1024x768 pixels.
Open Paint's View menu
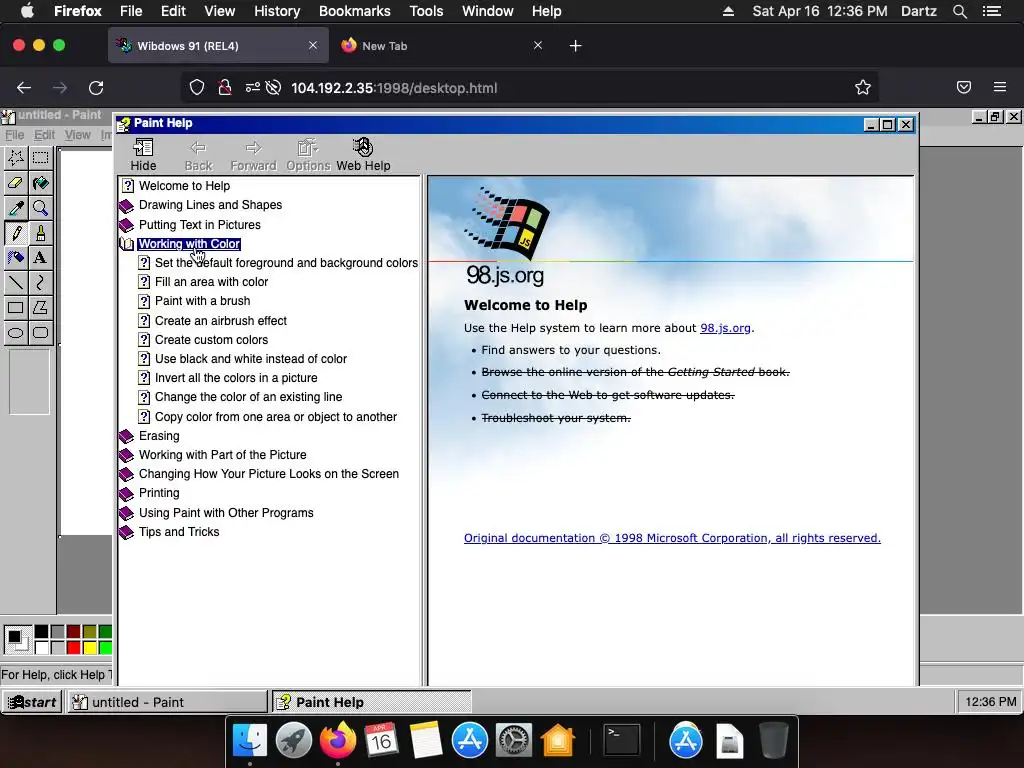pos(77,135)
